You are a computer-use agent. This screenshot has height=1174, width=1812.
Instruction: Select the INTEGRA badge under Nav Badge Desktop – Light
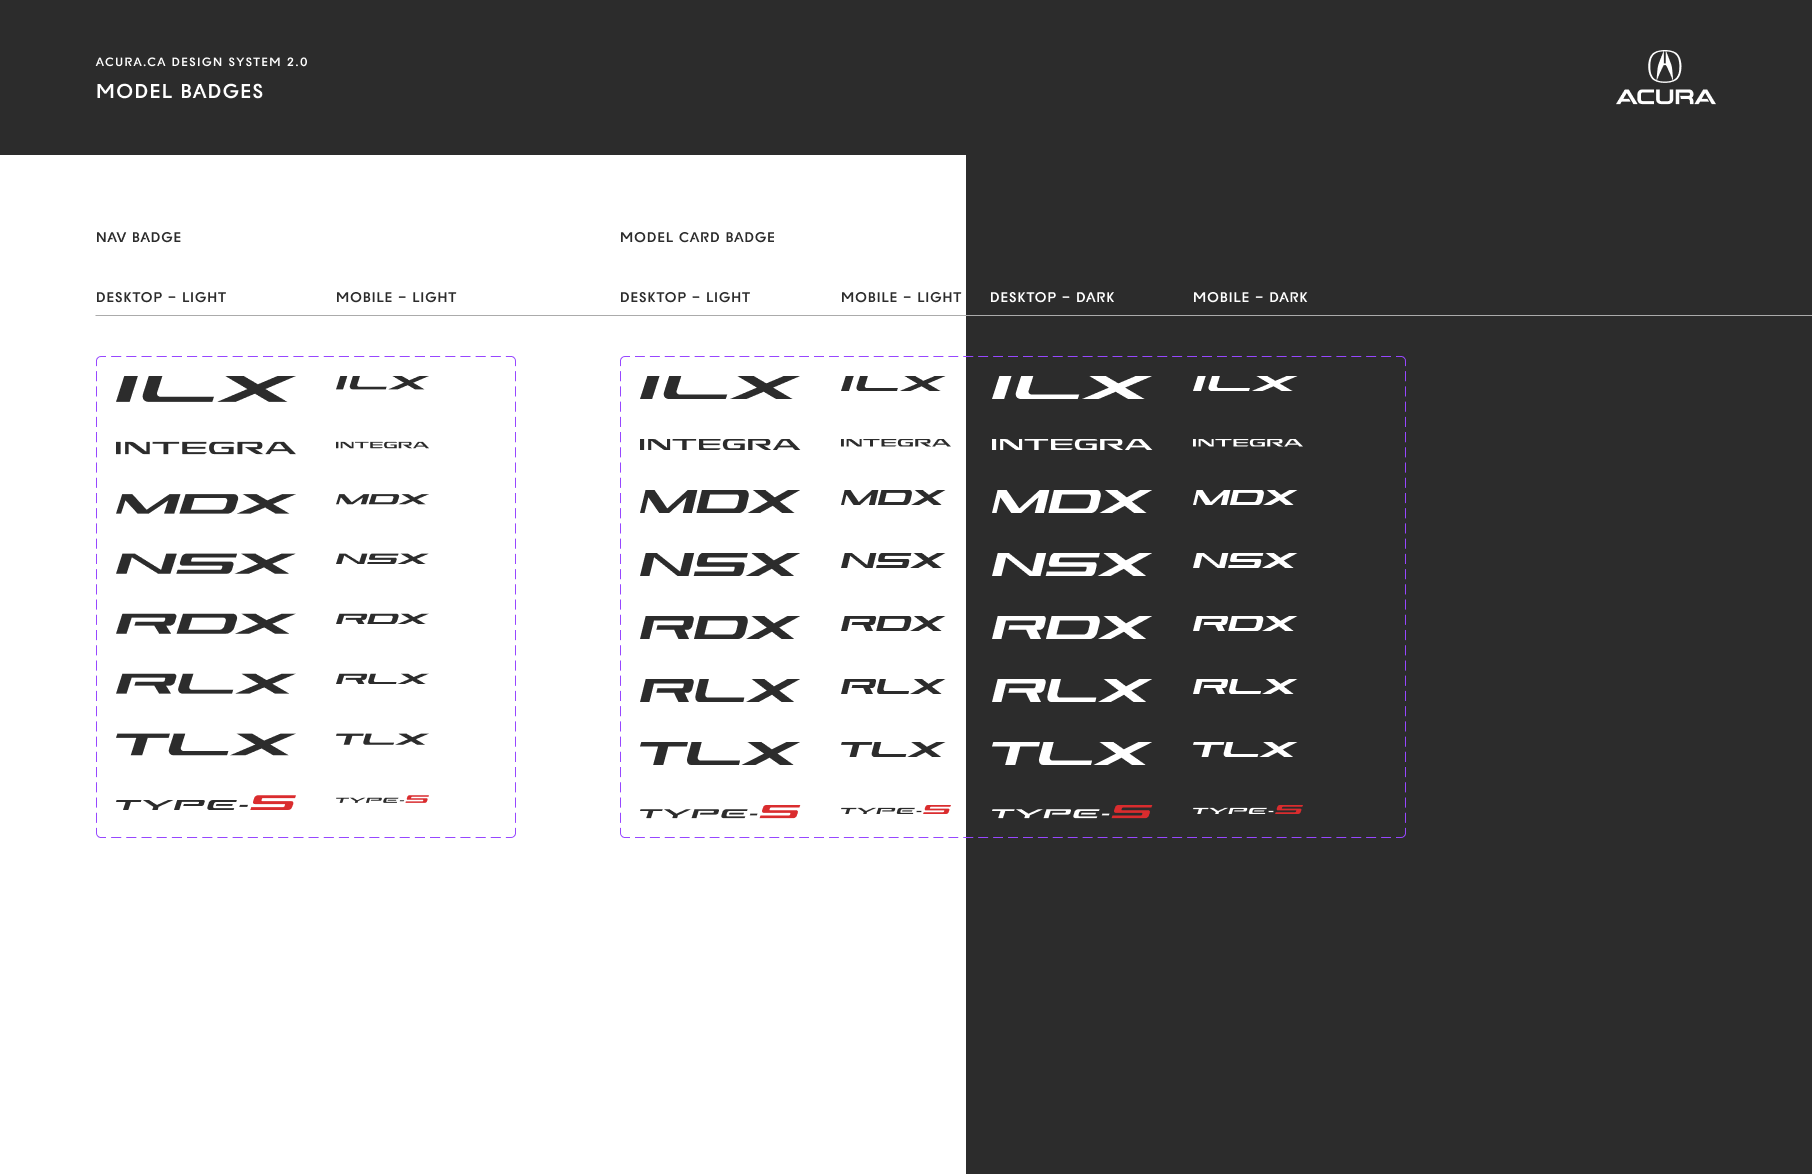(x=205, y=448)
